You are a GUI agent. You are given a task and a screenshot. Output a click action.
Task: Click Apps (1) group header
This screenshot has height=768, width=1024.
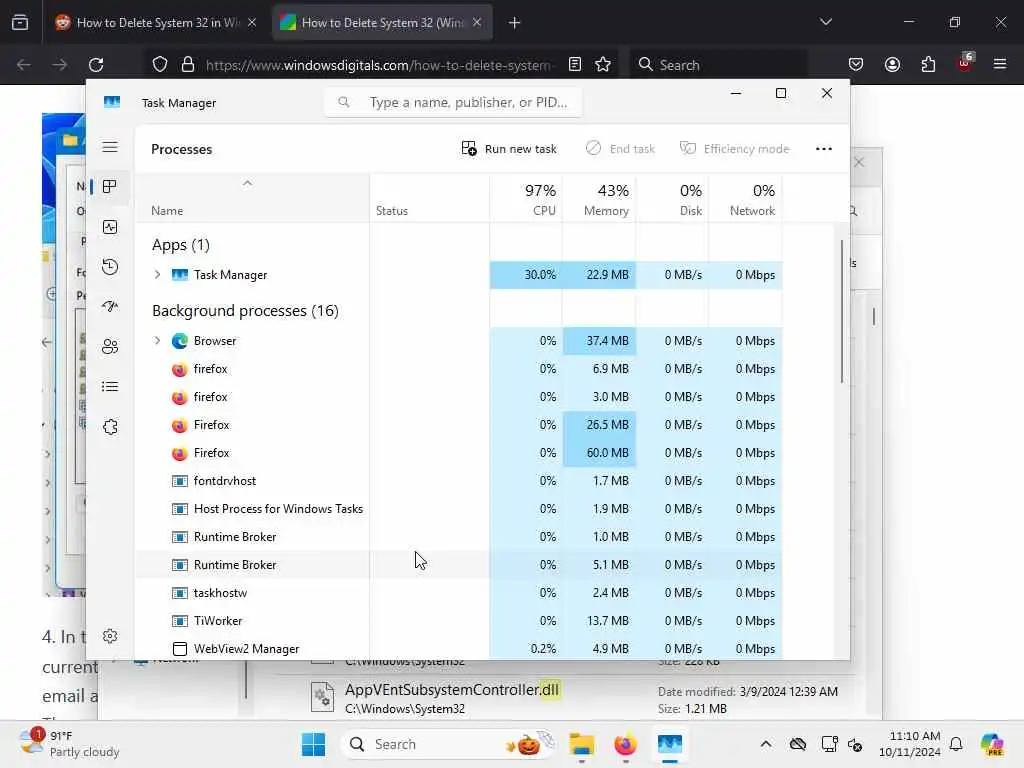point(181,245)
